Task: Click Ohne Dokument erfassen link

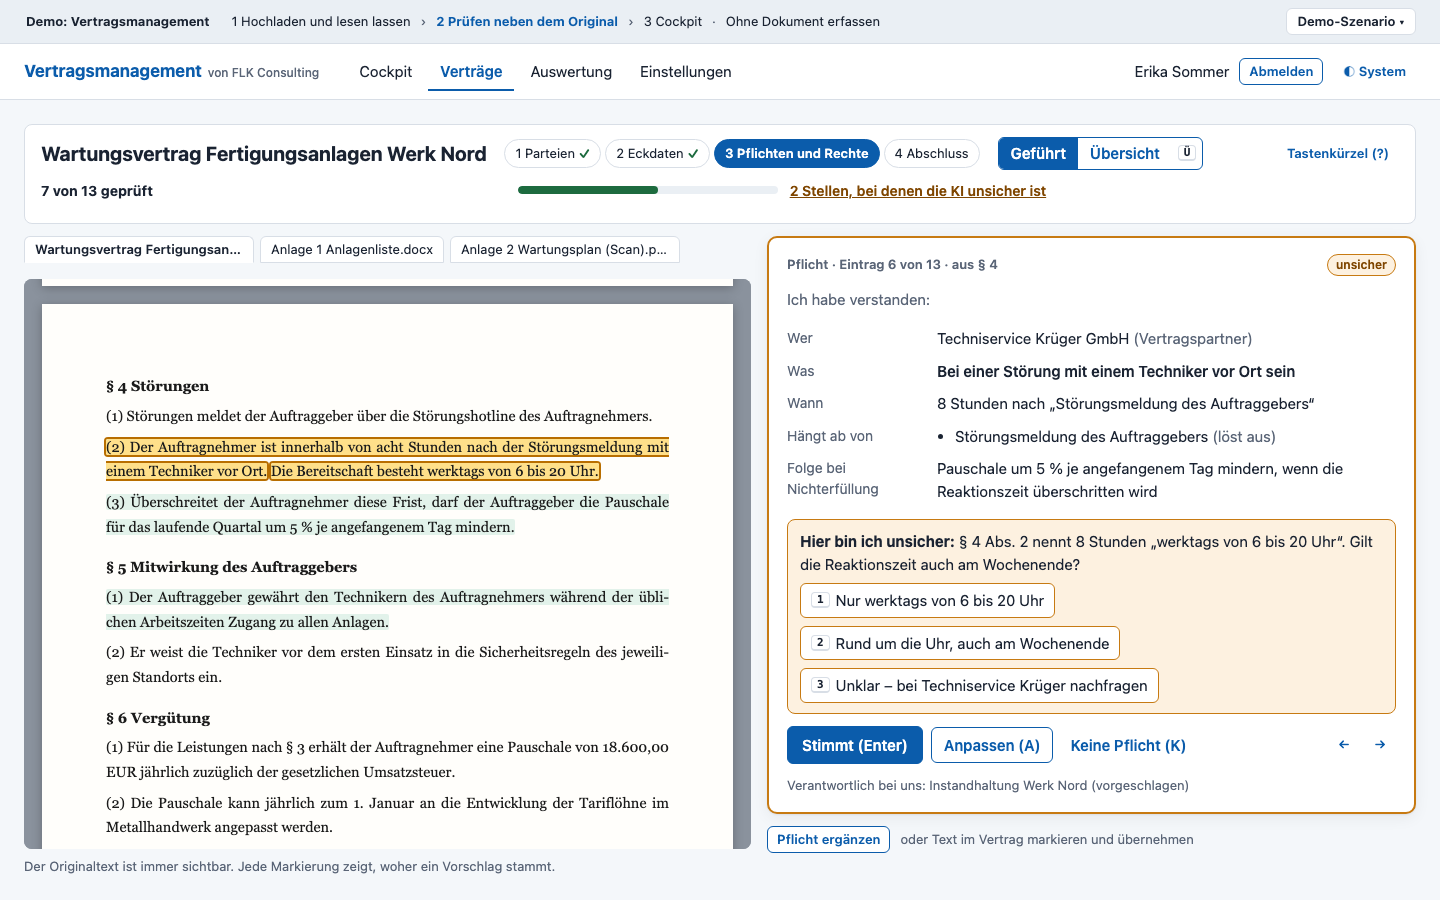Action: (x=803, y=21)
